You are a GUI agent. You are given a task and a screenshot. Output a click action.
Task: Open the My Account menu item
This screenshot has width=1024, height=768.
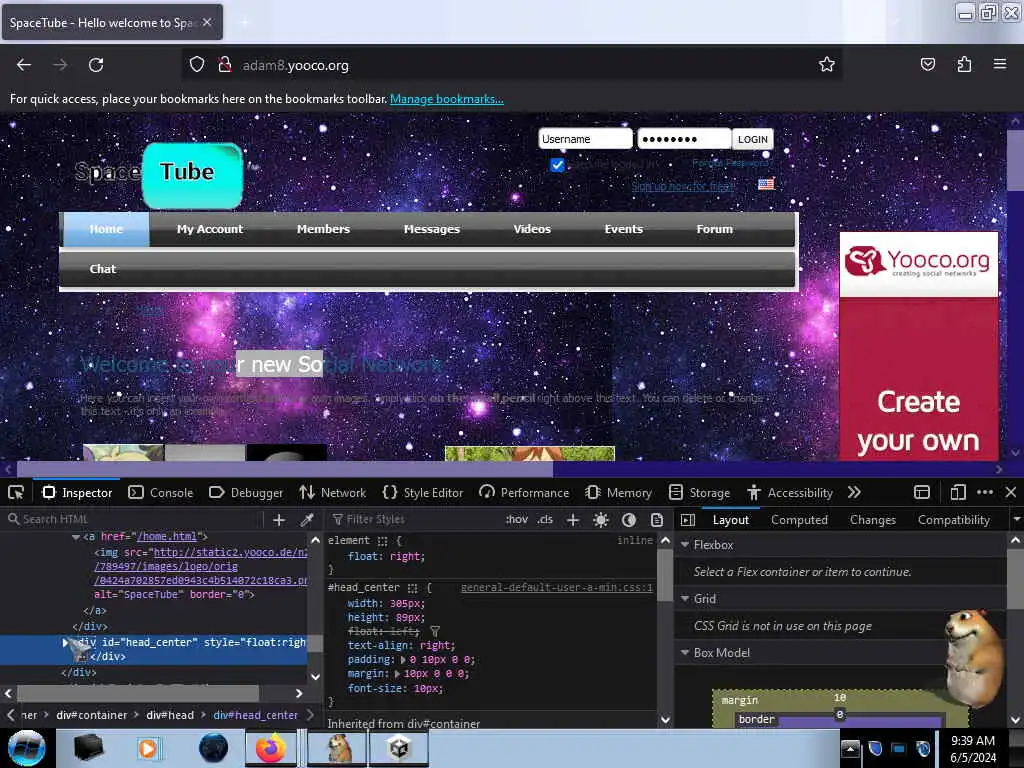[210, 229]
